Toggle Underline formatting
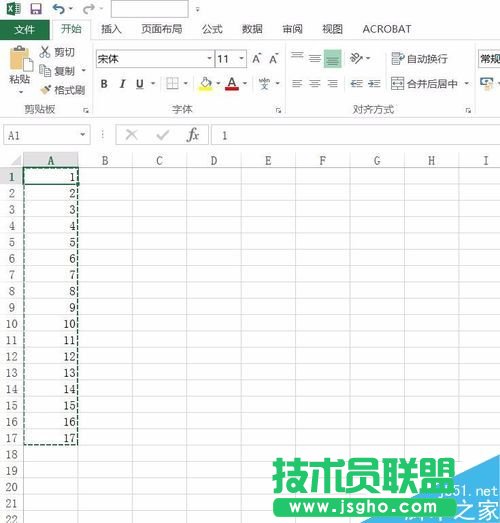This screenshot has width=500, height=523. 140,83
